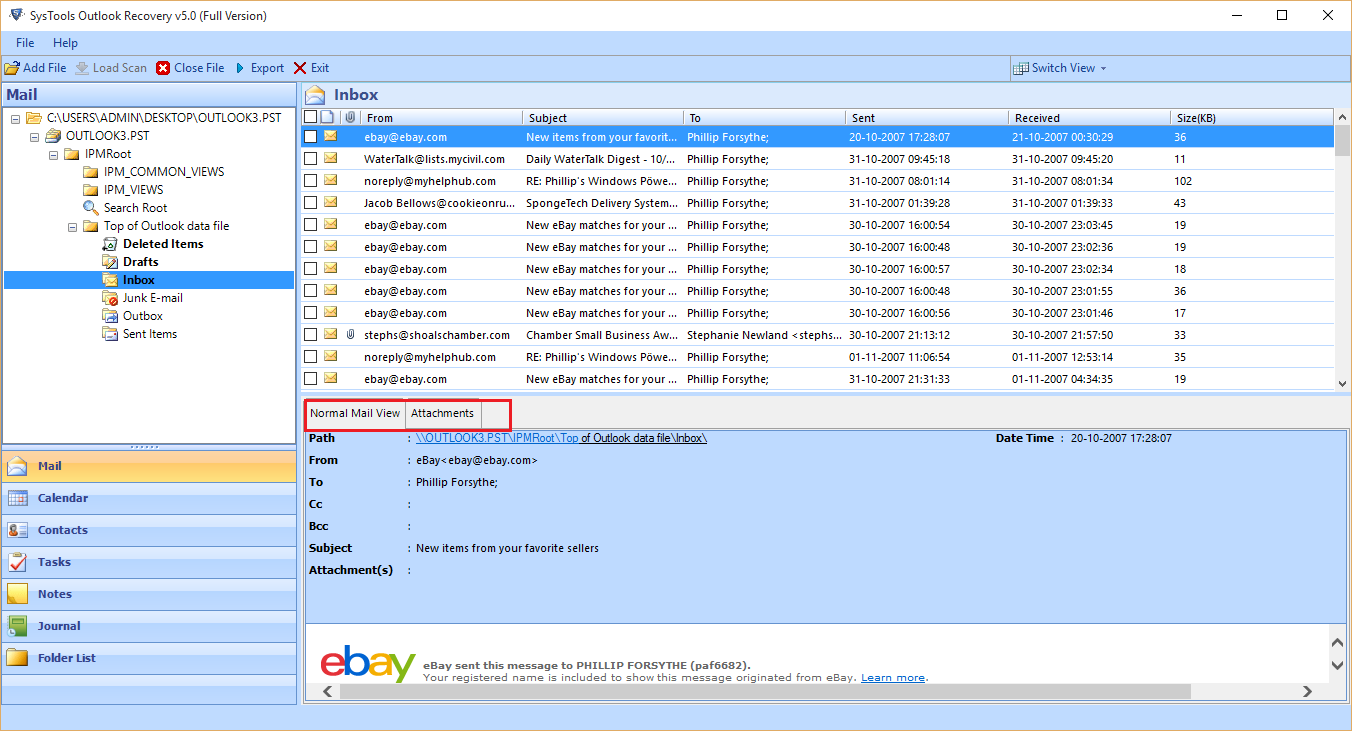The width and height of the screenshot is (1352, 731).
Task: Open the Folder List section icon
Action: click(17, 658)
